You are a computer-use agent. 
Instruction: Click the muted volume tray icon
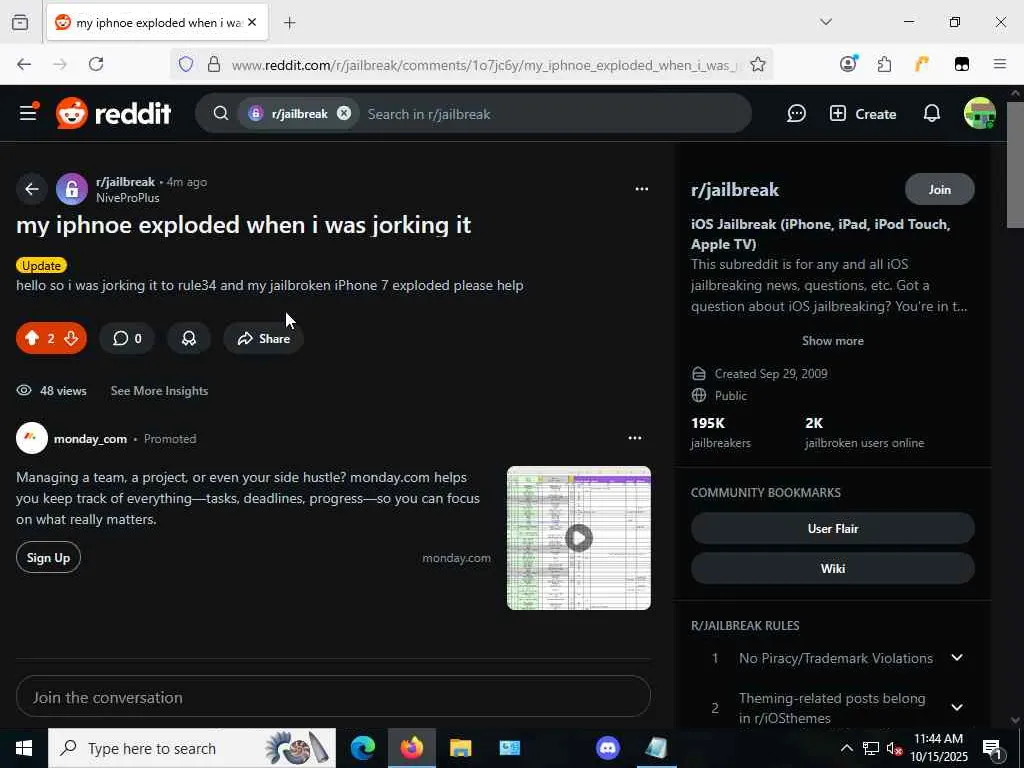(x=895, y=748)
